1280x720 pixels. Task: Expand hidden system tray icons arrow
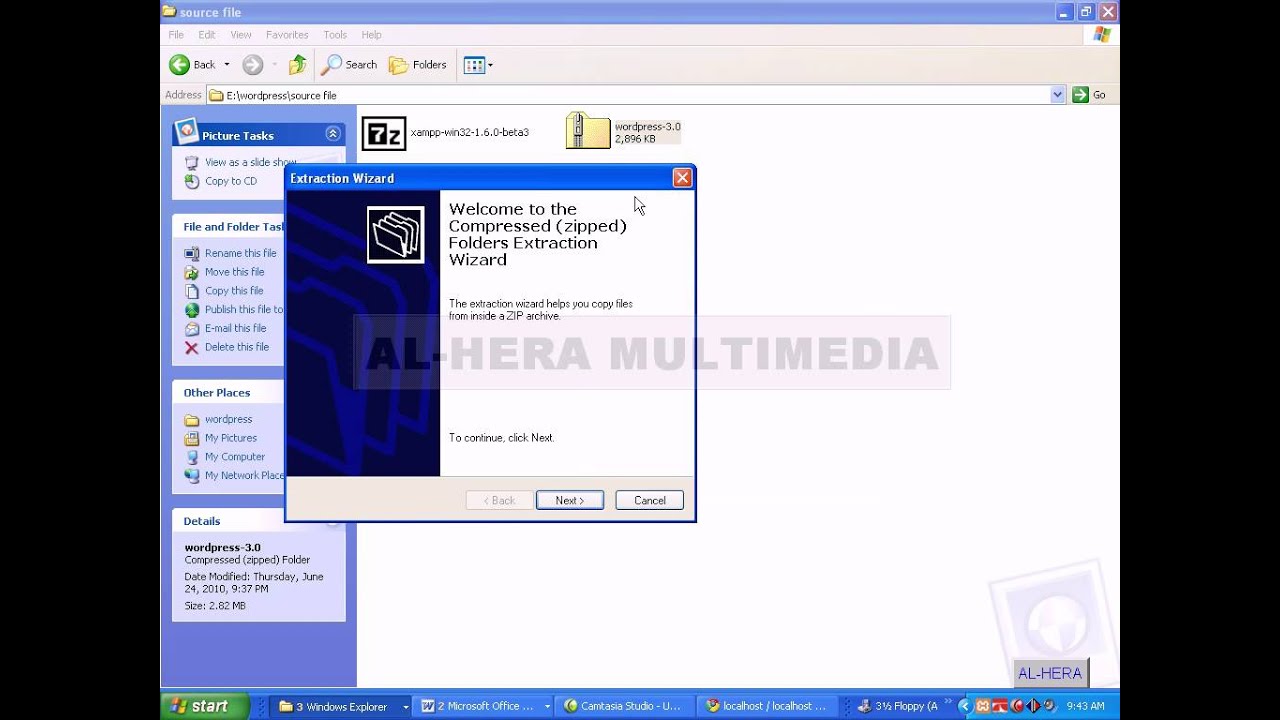click(x=965, y=706)
